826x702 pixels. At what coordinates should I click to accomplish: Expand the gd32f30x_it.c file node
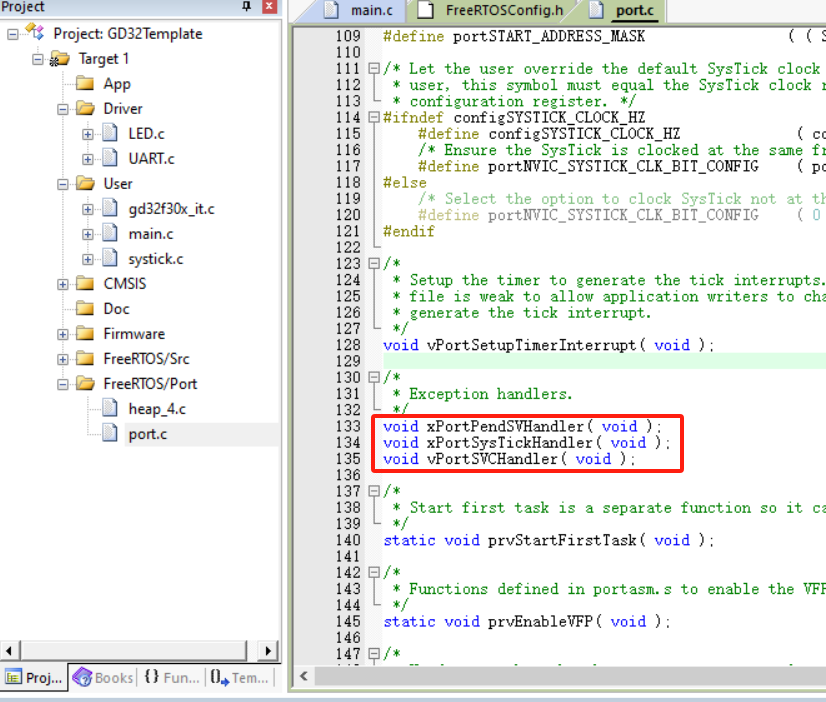point(87,209)
